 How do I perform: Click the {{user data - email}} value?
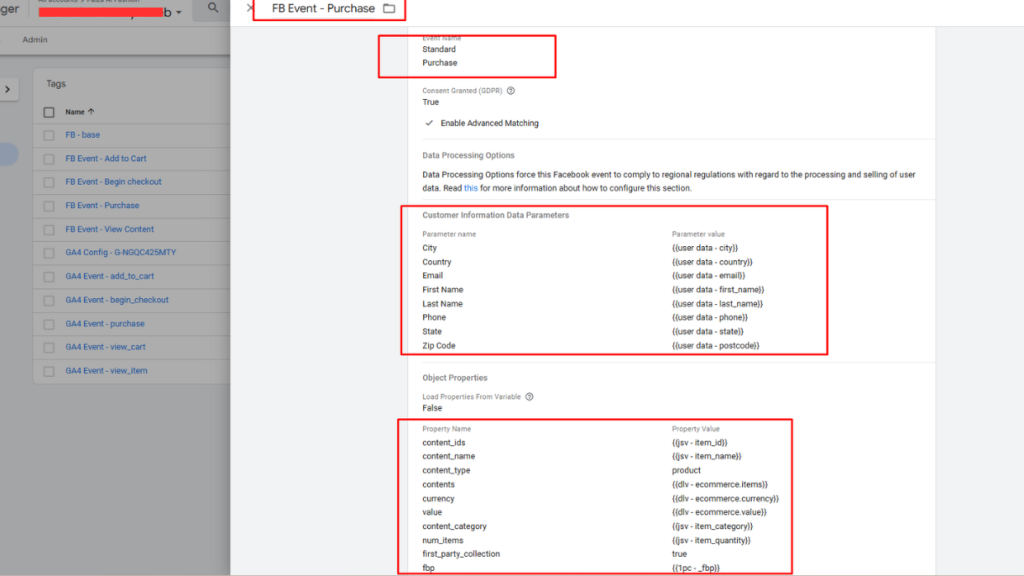click(709, 276)
